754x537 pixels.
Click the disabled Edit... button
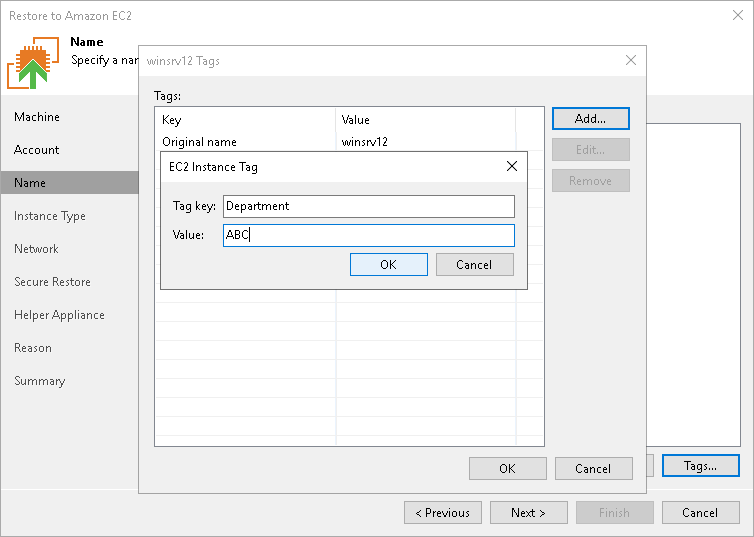point(591,150)
